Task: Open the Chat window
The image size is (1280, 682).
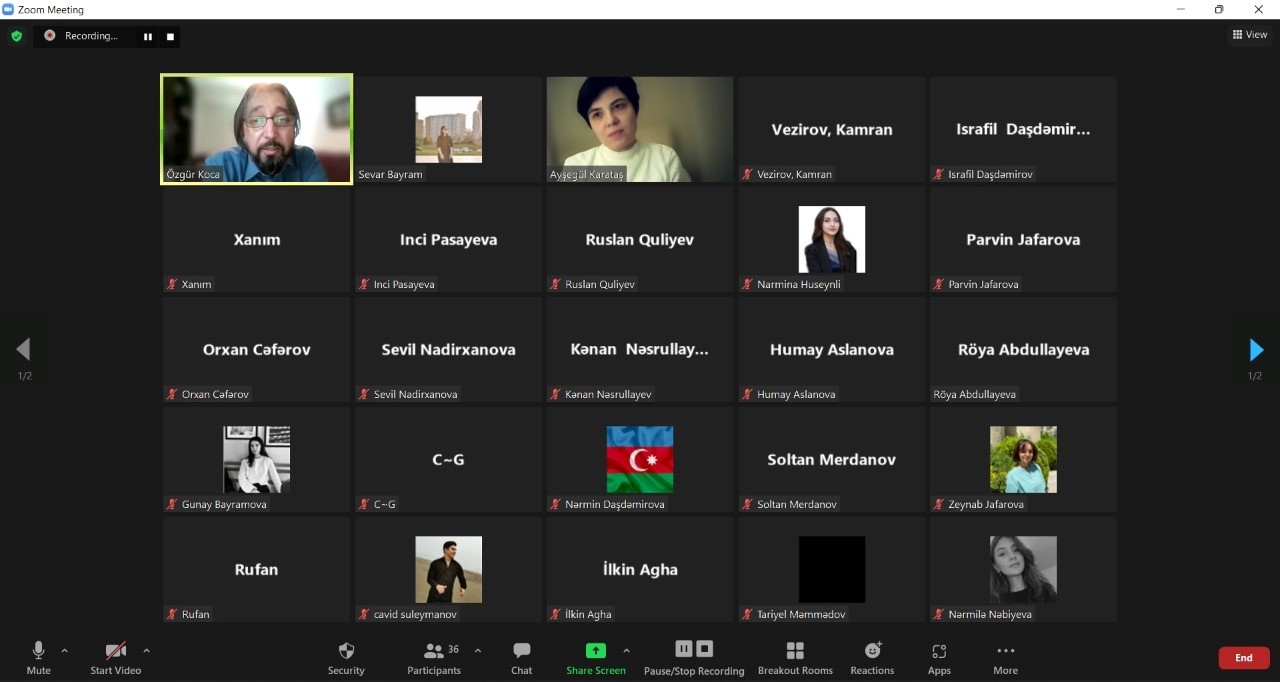Action: 521,657
